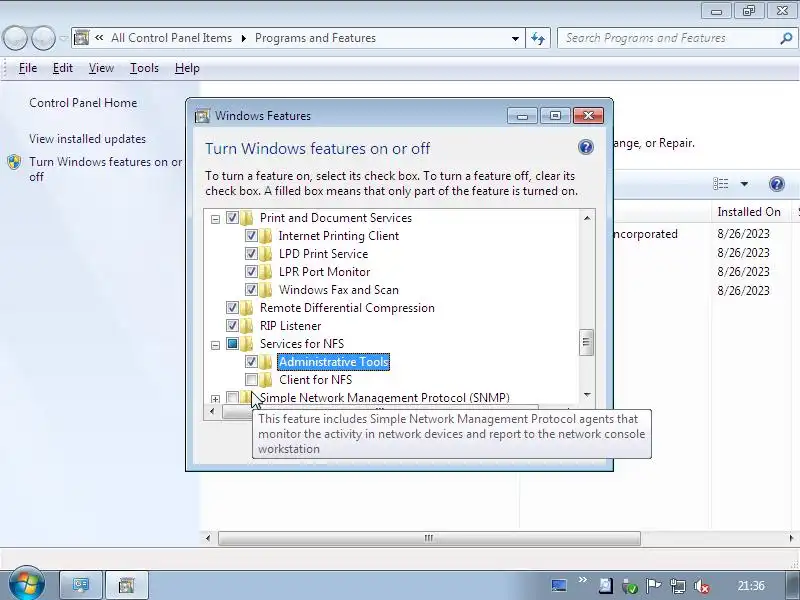The image size is (800, 600).
Task: Click the Windows Features title bar icon
Action: pos(202,116)
